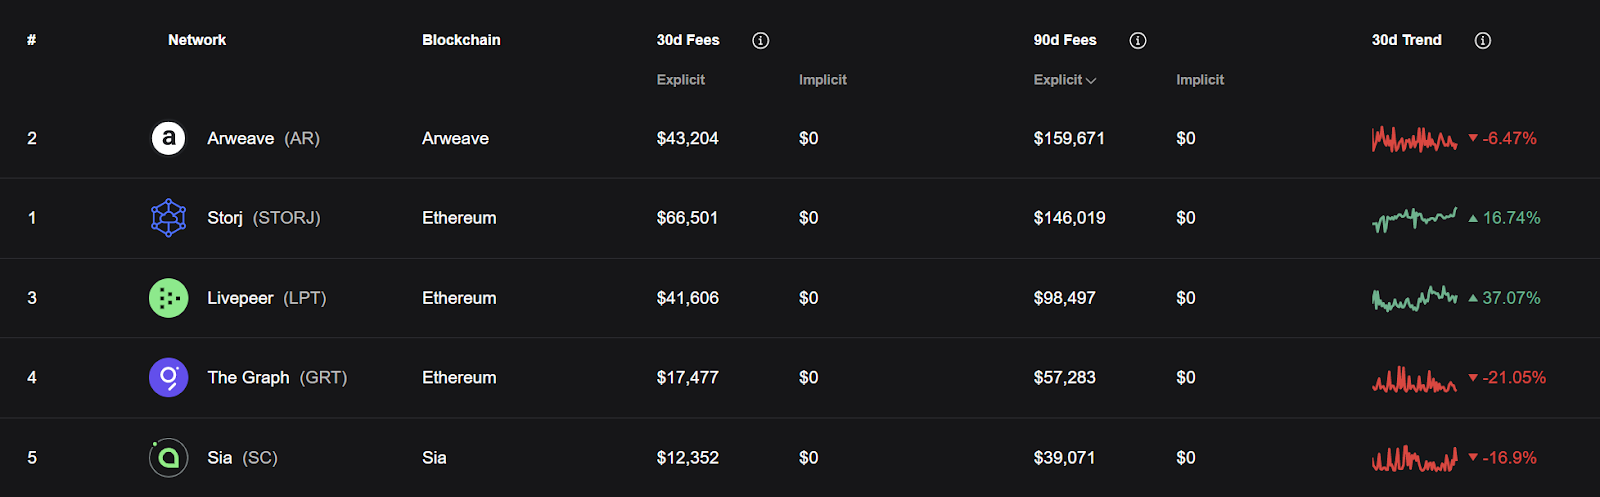The image size is (1600, 497).
Task: Sort by the 30d Fees Implicit subheader
Action: click(x=822, y=80)
